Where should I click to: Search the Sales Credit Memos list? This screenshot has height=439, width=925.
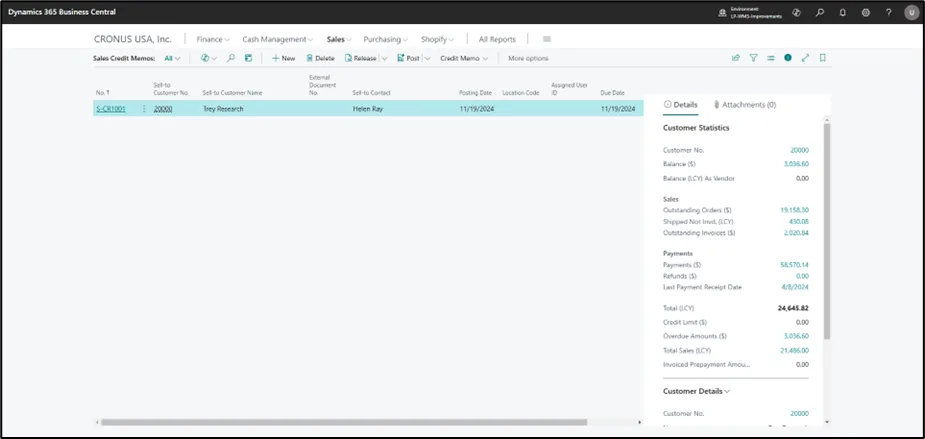[231, 58]
